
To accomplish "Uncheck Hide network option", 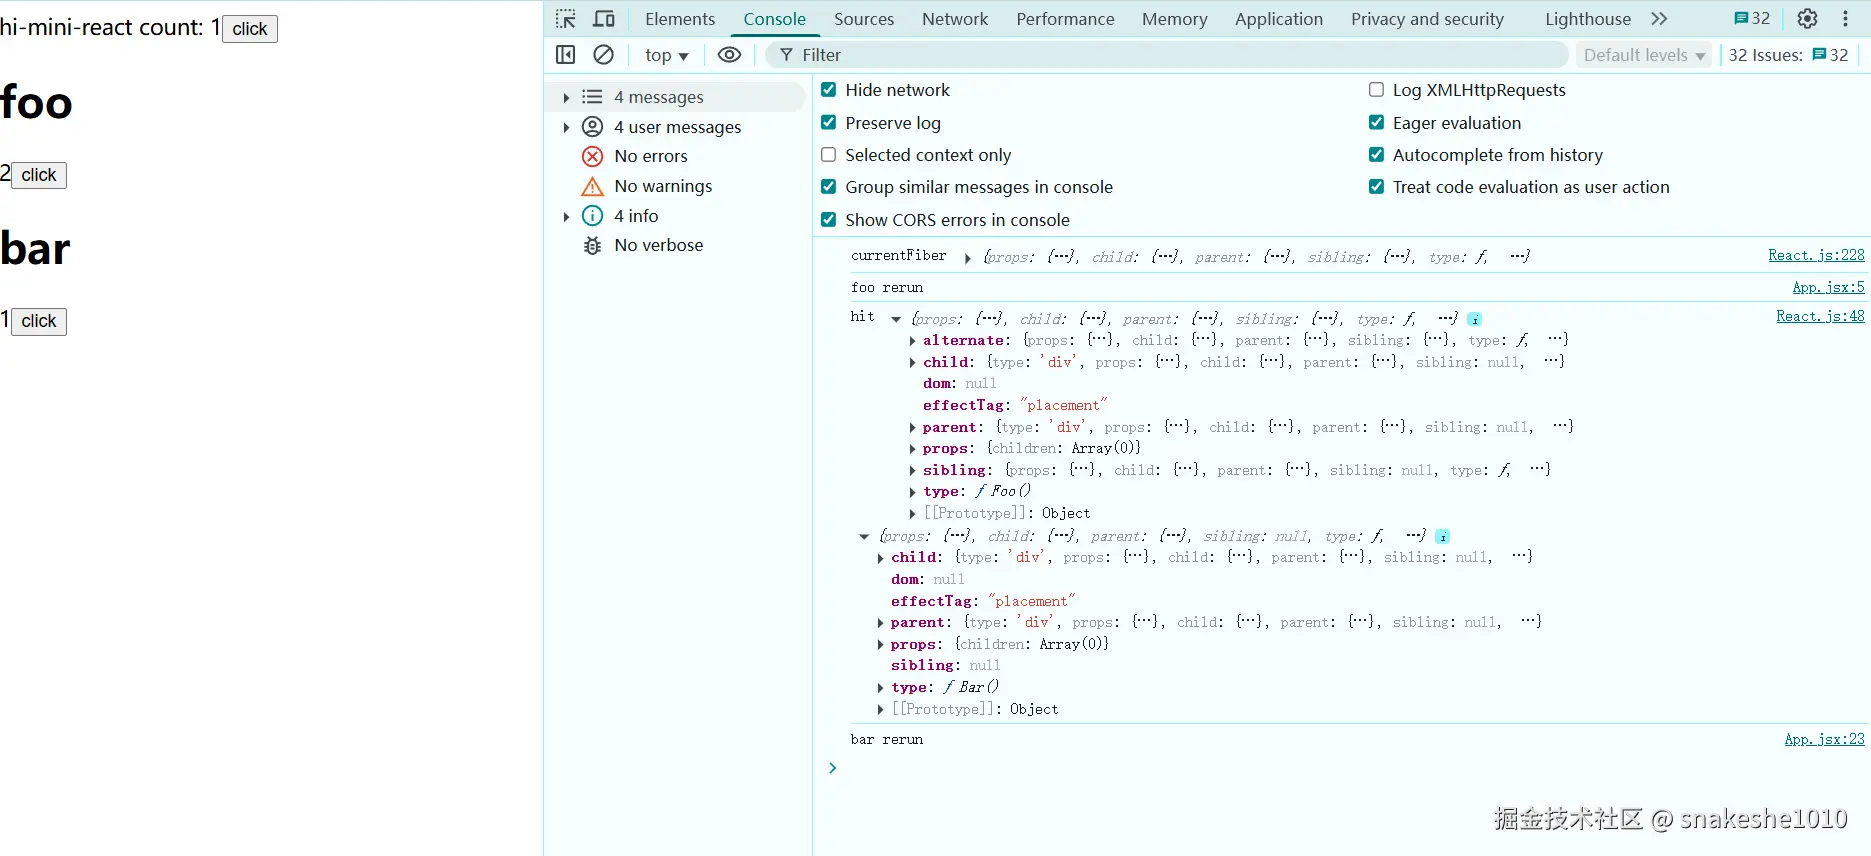I will [829, 90].
